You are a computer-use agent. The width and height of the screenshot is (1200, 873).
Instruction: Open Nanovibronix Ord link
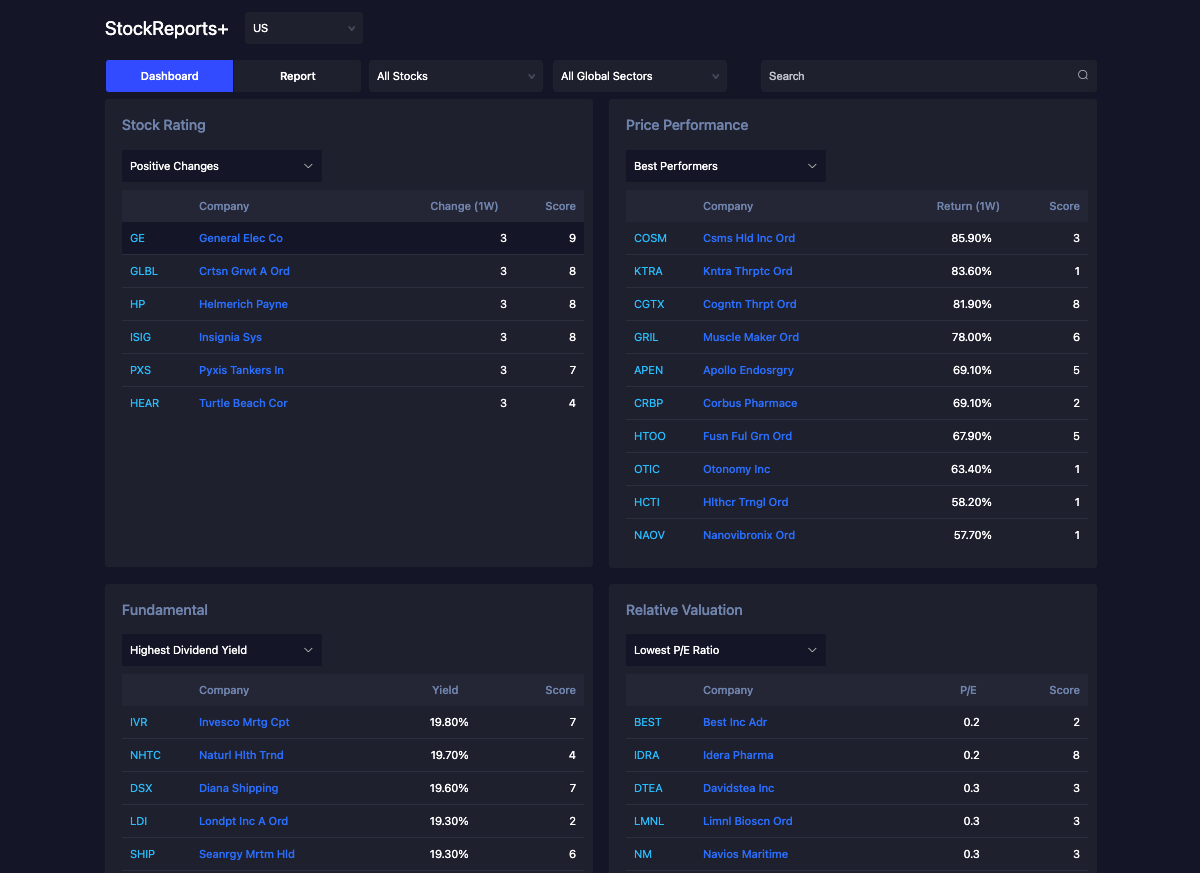(x=749, y=535)
